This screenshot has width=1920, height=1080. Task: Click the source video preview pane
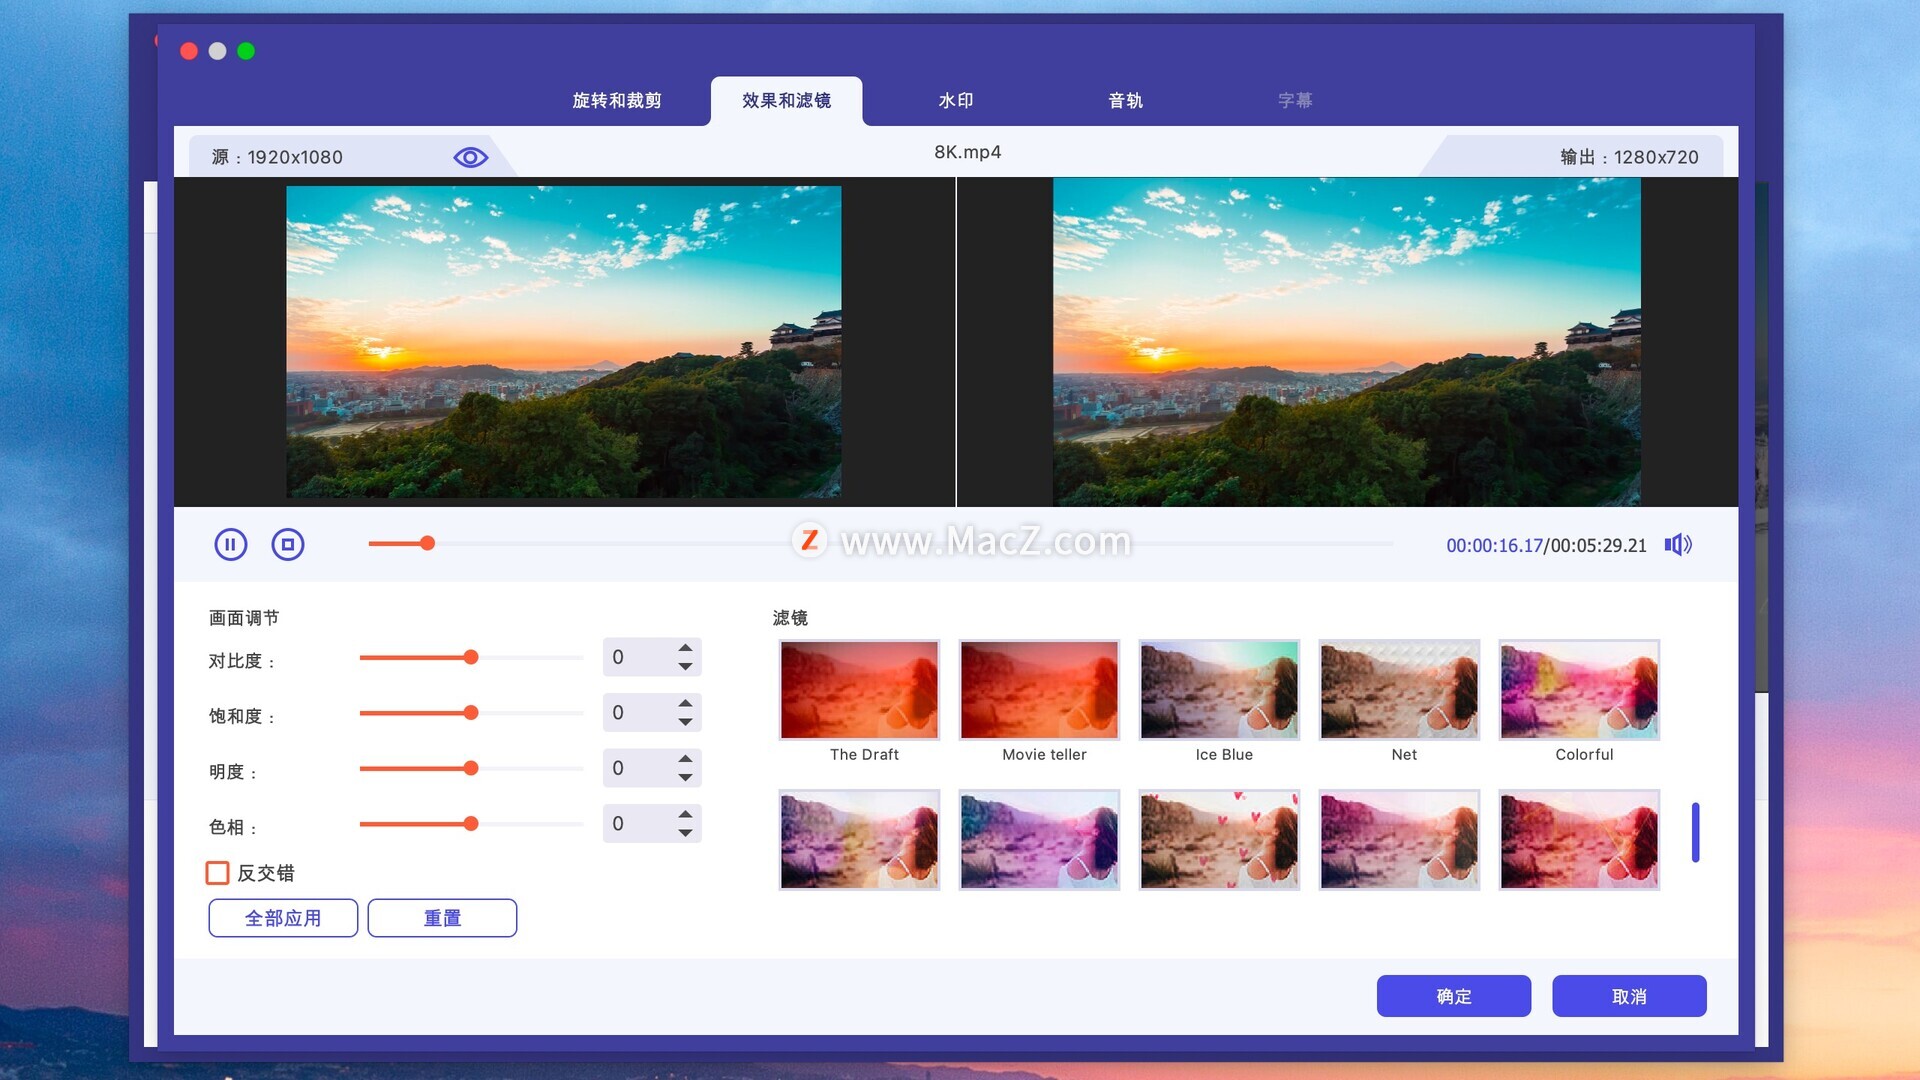(x=564, y=342)
